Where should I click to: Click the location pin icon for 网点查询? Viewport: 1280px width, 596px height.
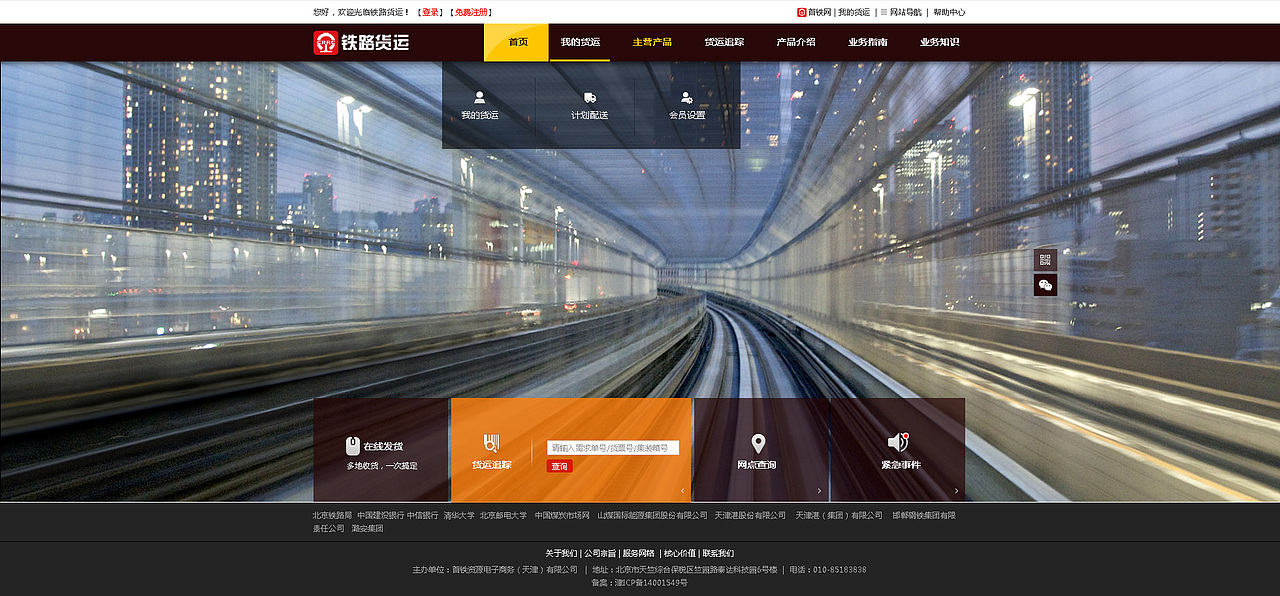click(x=758, y=443)
